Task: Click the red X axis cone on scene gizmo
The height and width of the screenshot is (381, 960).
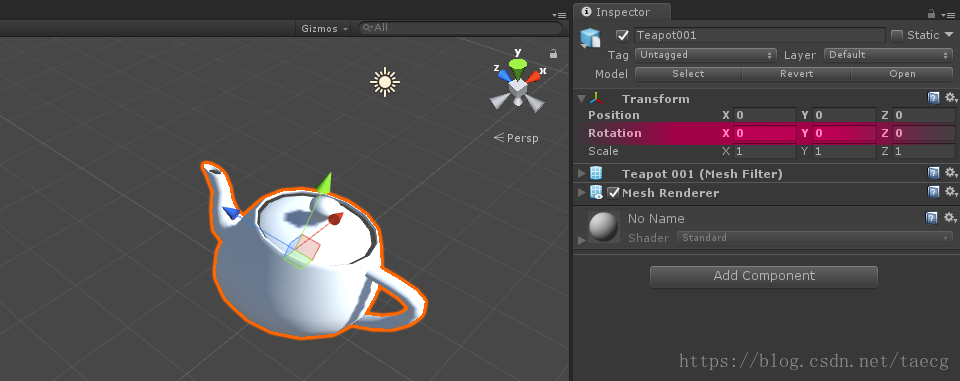Action: pos(533,77)
